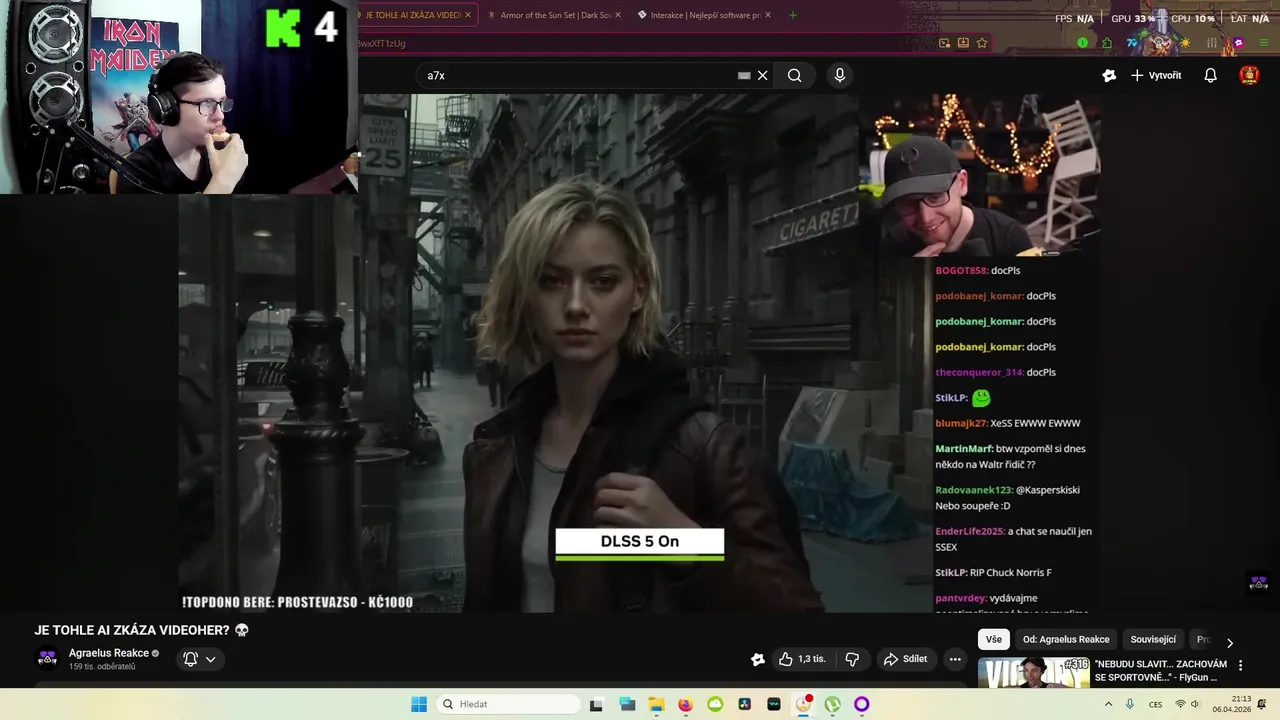Click the 159 tis. odběratelů subscriber count
This screenshot has height=720, width=1280.
point(102,667)
